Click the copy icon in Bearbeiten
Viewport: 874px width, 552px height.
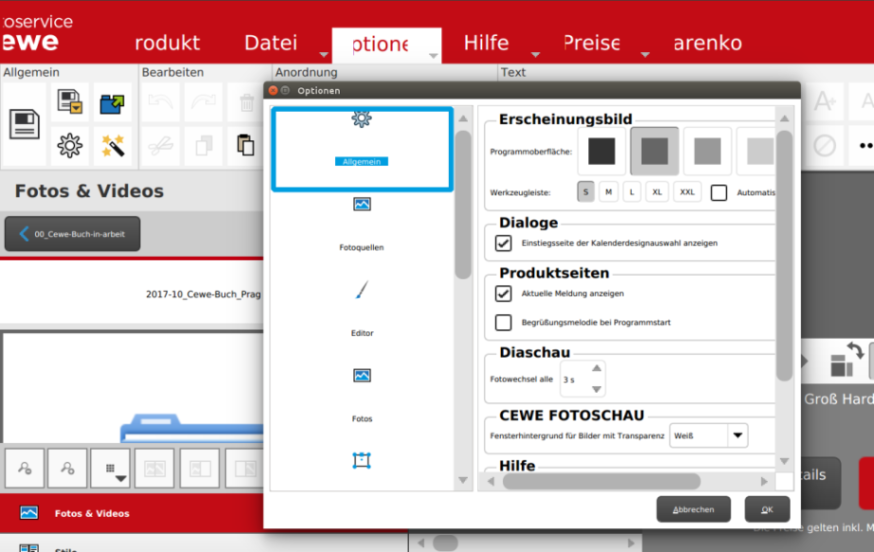203,146
